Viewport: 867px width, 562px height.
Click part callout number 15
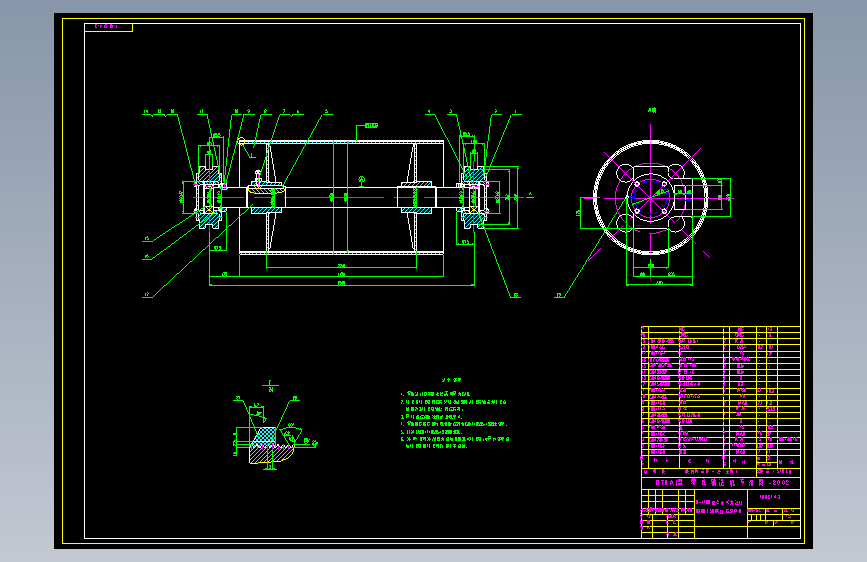point(147,239)
